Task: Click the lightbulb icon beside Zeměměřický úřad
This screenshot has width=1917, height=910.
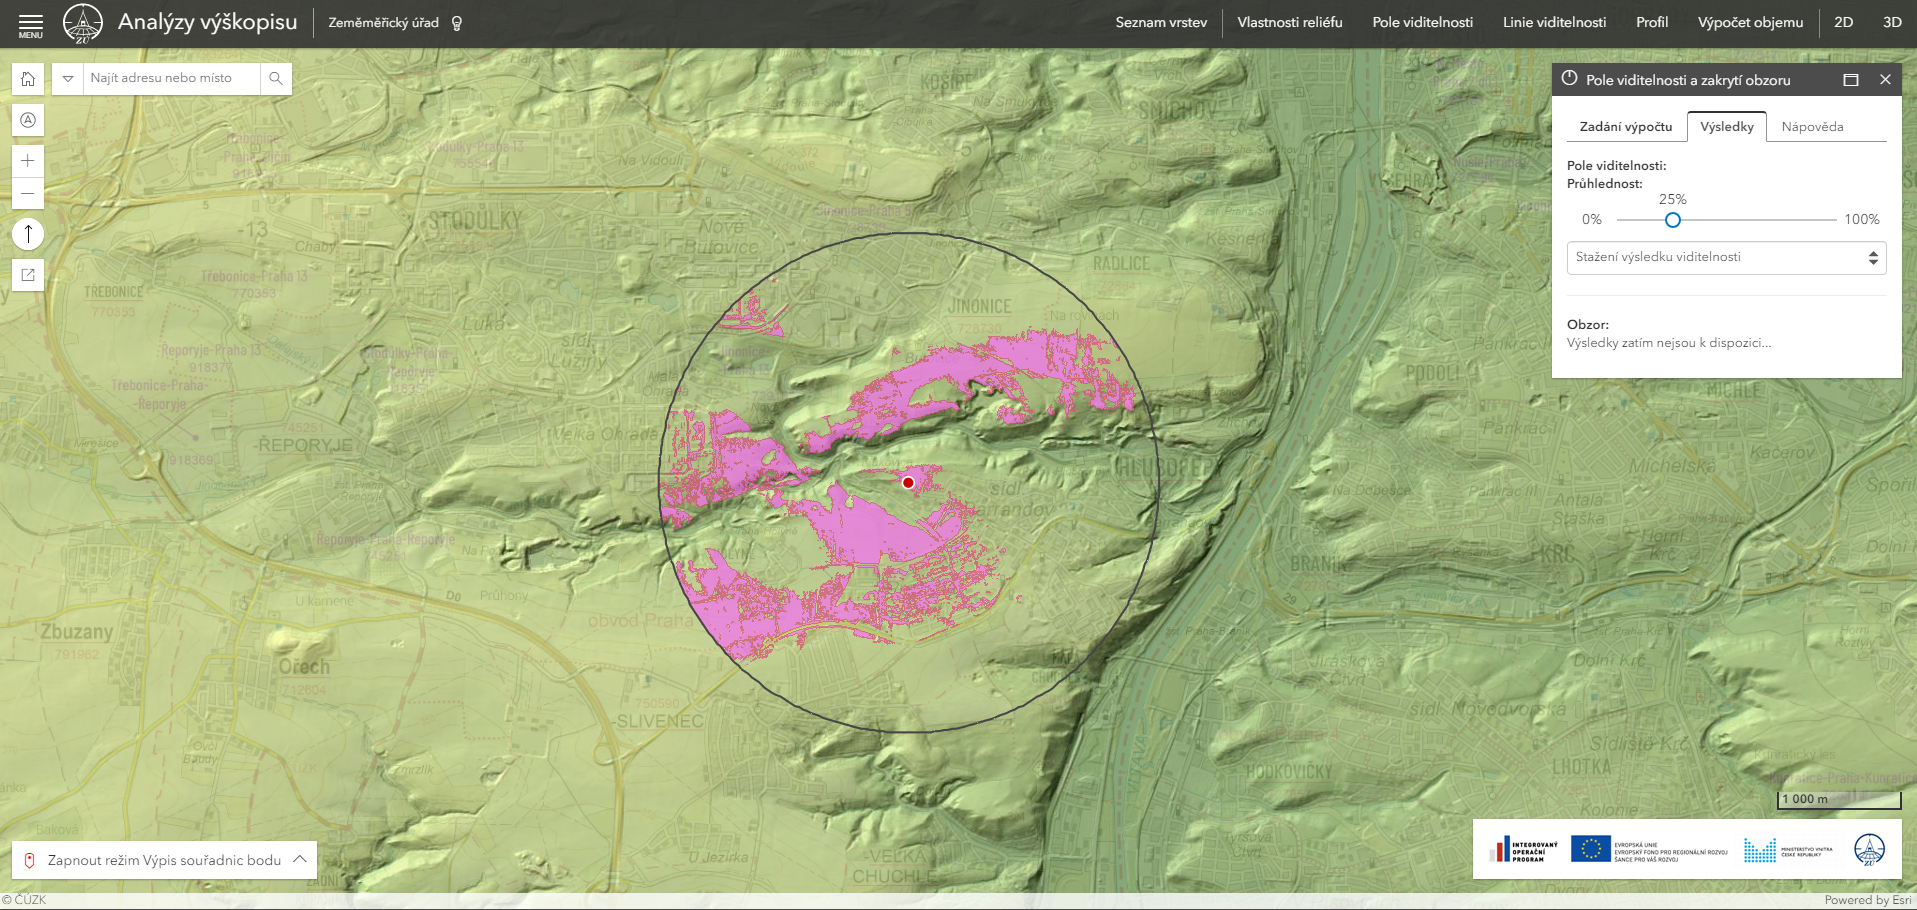Action: [x=457, y=23]
